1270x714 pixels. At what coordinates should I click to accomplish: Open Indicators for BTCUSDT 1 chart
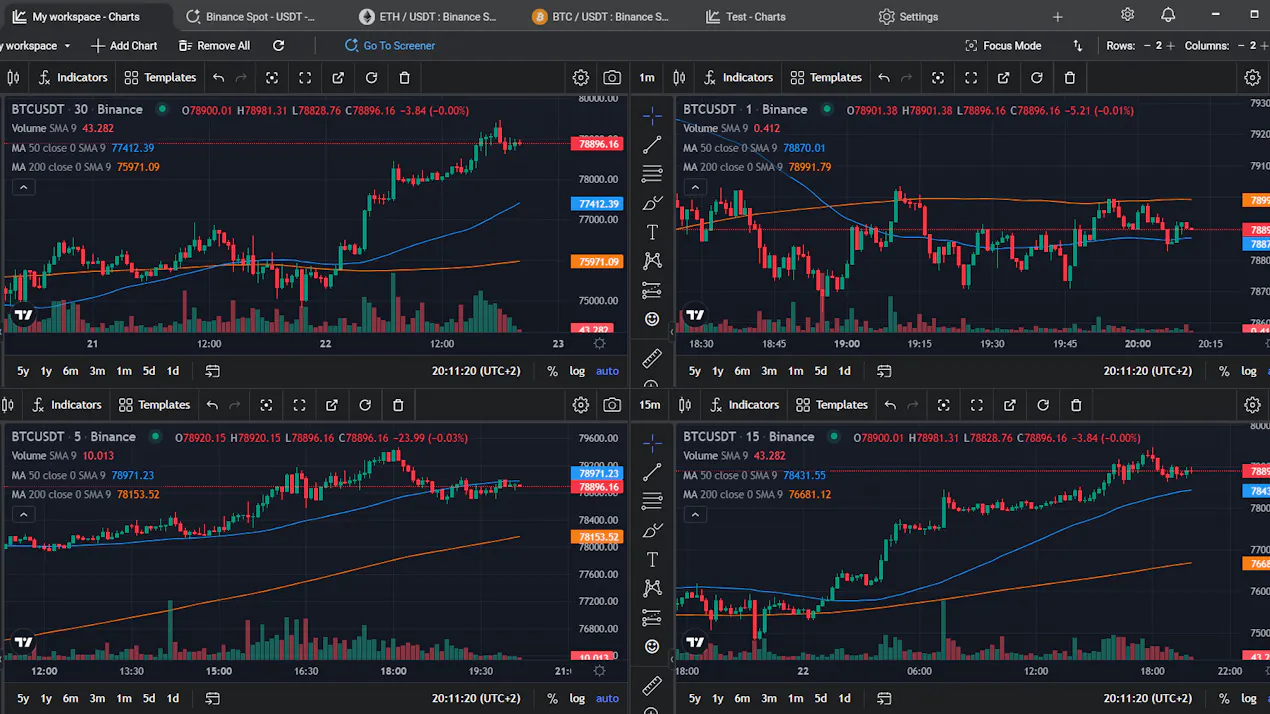pyautogui.click(x=738, y=77)
